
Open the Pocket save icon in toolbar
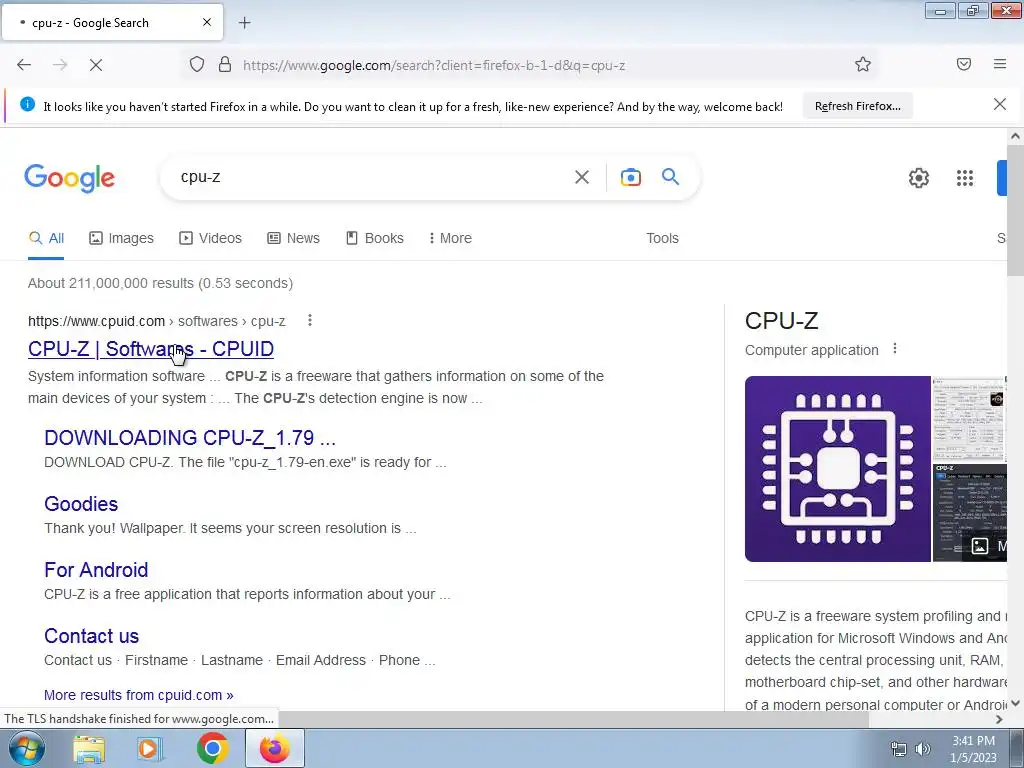[964, 64]
